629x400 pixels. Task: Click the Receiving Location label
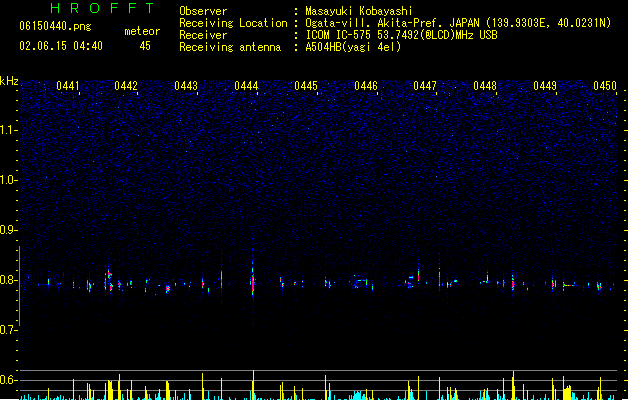pos(233,23)
